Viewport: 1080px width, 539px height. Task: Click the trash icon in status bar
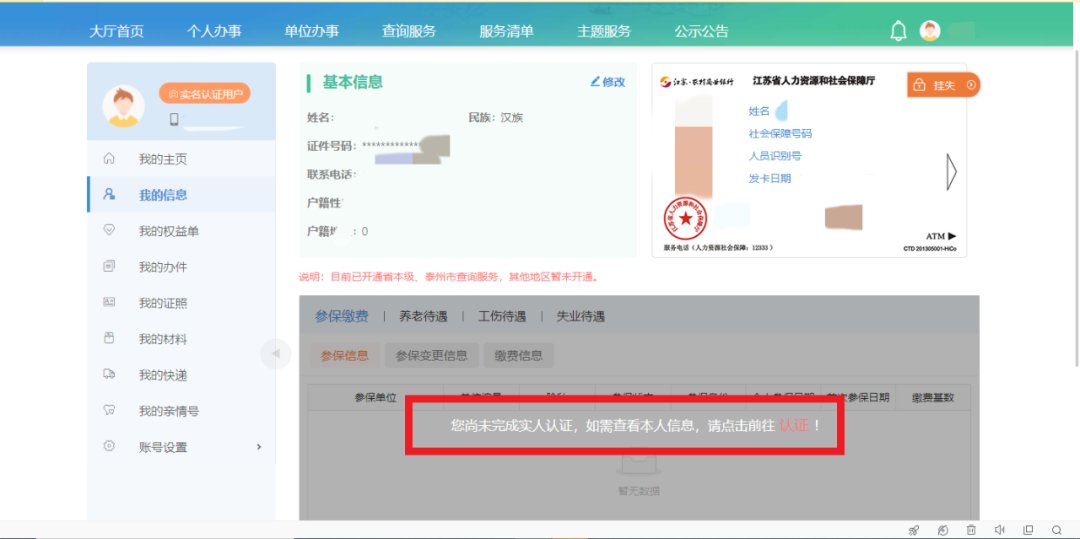tap(971, 530)
